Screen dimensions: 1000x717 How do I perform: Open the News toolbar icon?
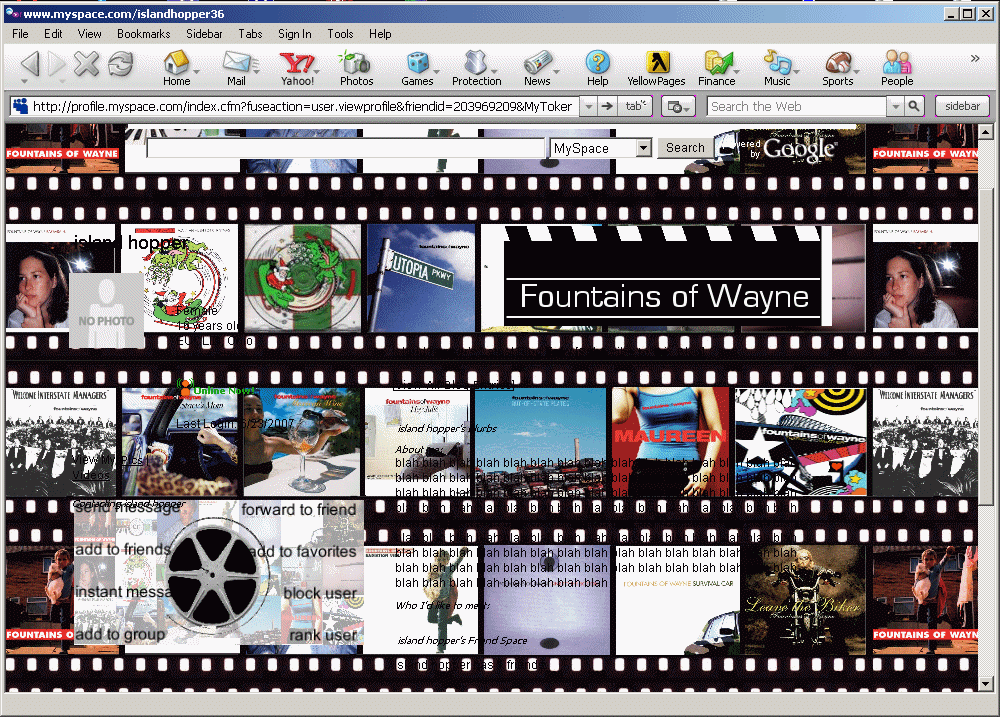(537, 68)
